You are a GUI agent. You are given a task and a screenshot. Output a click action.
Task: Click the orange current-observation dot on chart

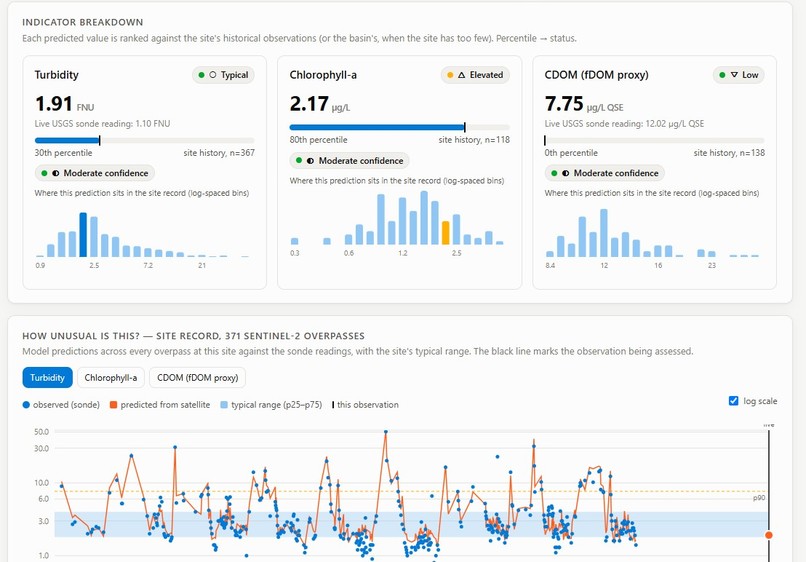[768, 535]
